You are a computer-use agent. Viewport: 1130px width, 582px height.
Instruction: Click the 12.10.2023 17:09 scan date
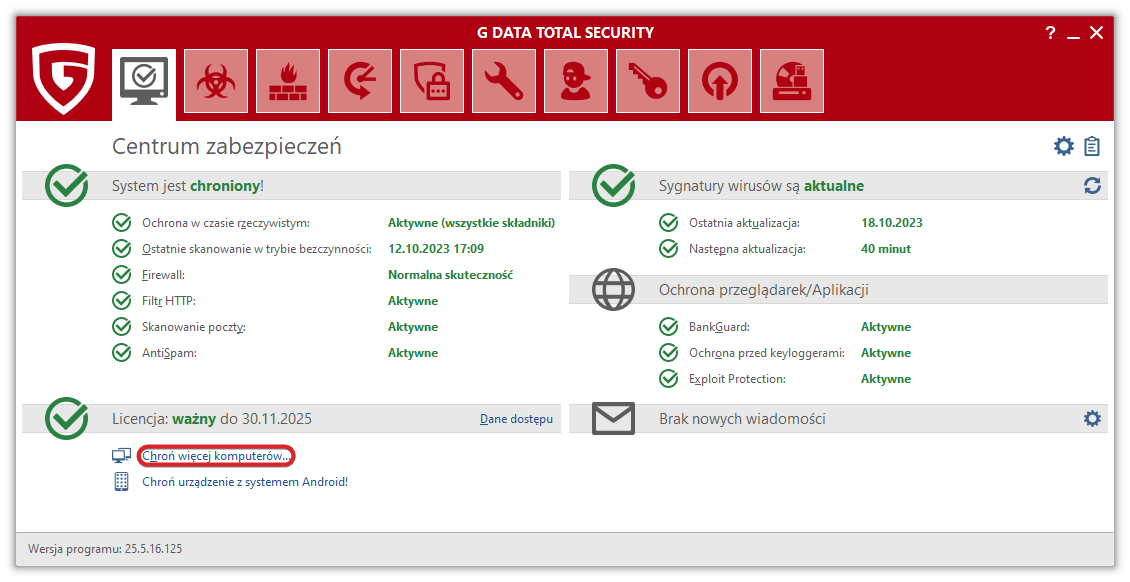(x=436, y=249)
